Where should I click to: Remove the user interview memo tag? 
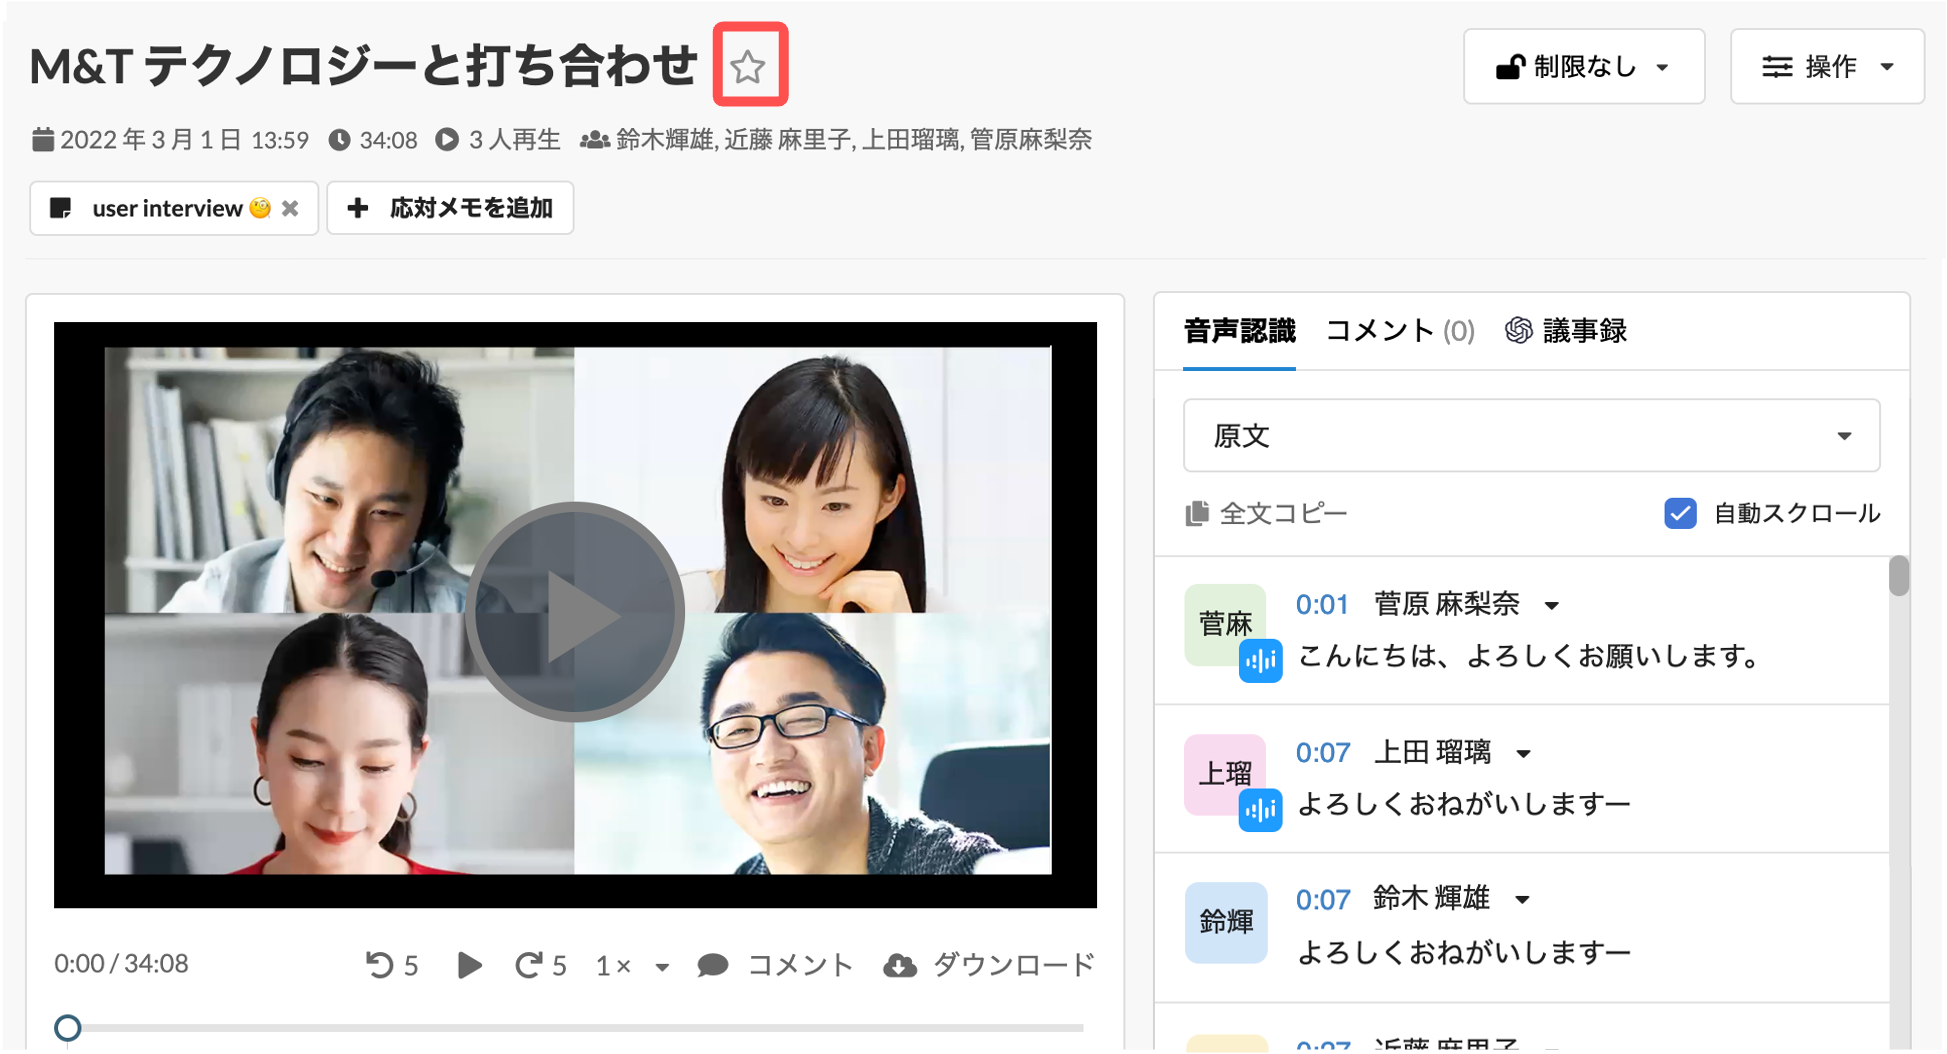290,208
